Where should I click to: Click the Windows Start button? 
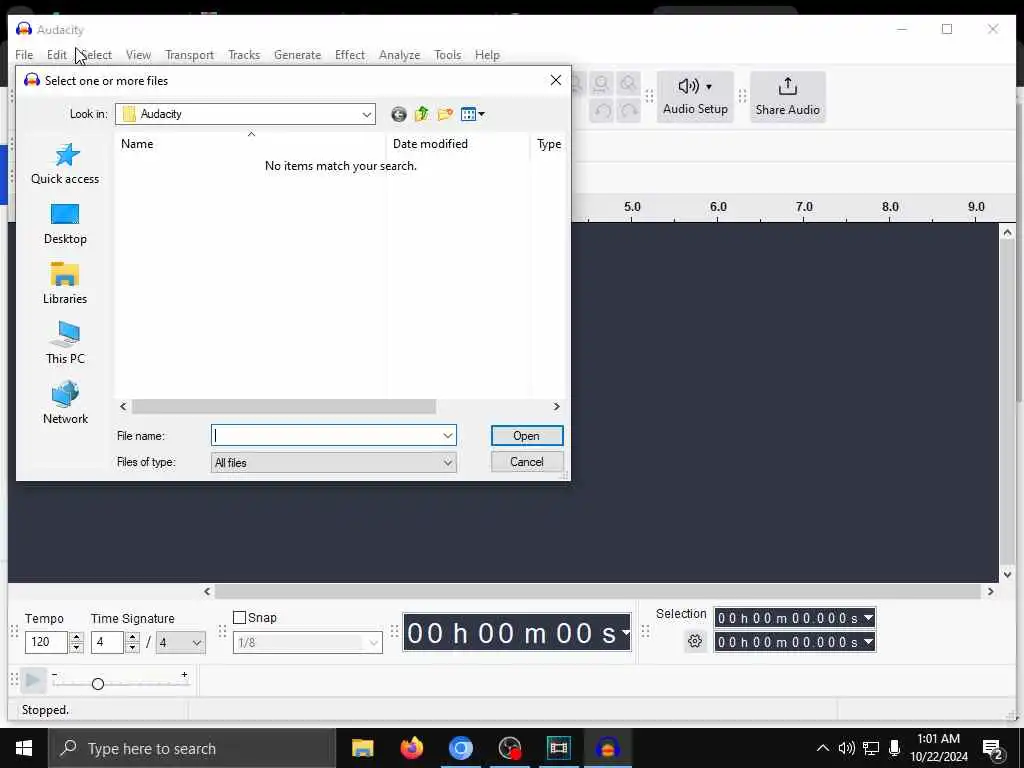[x=24, y=748]
